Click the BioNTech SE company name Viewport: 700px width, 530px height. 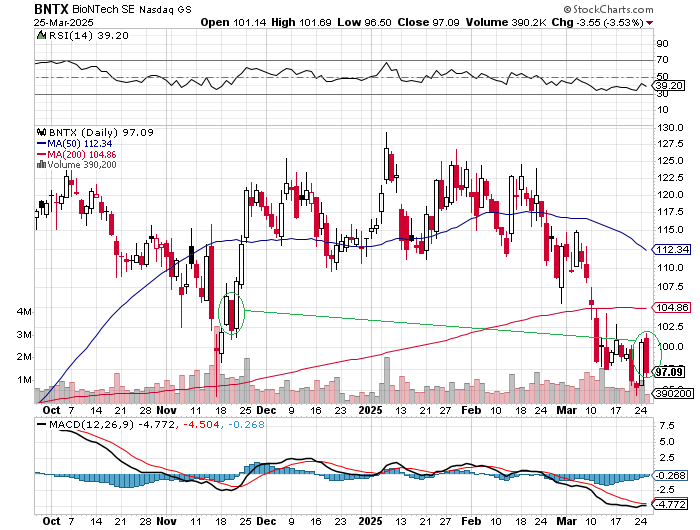pos(103,9)
